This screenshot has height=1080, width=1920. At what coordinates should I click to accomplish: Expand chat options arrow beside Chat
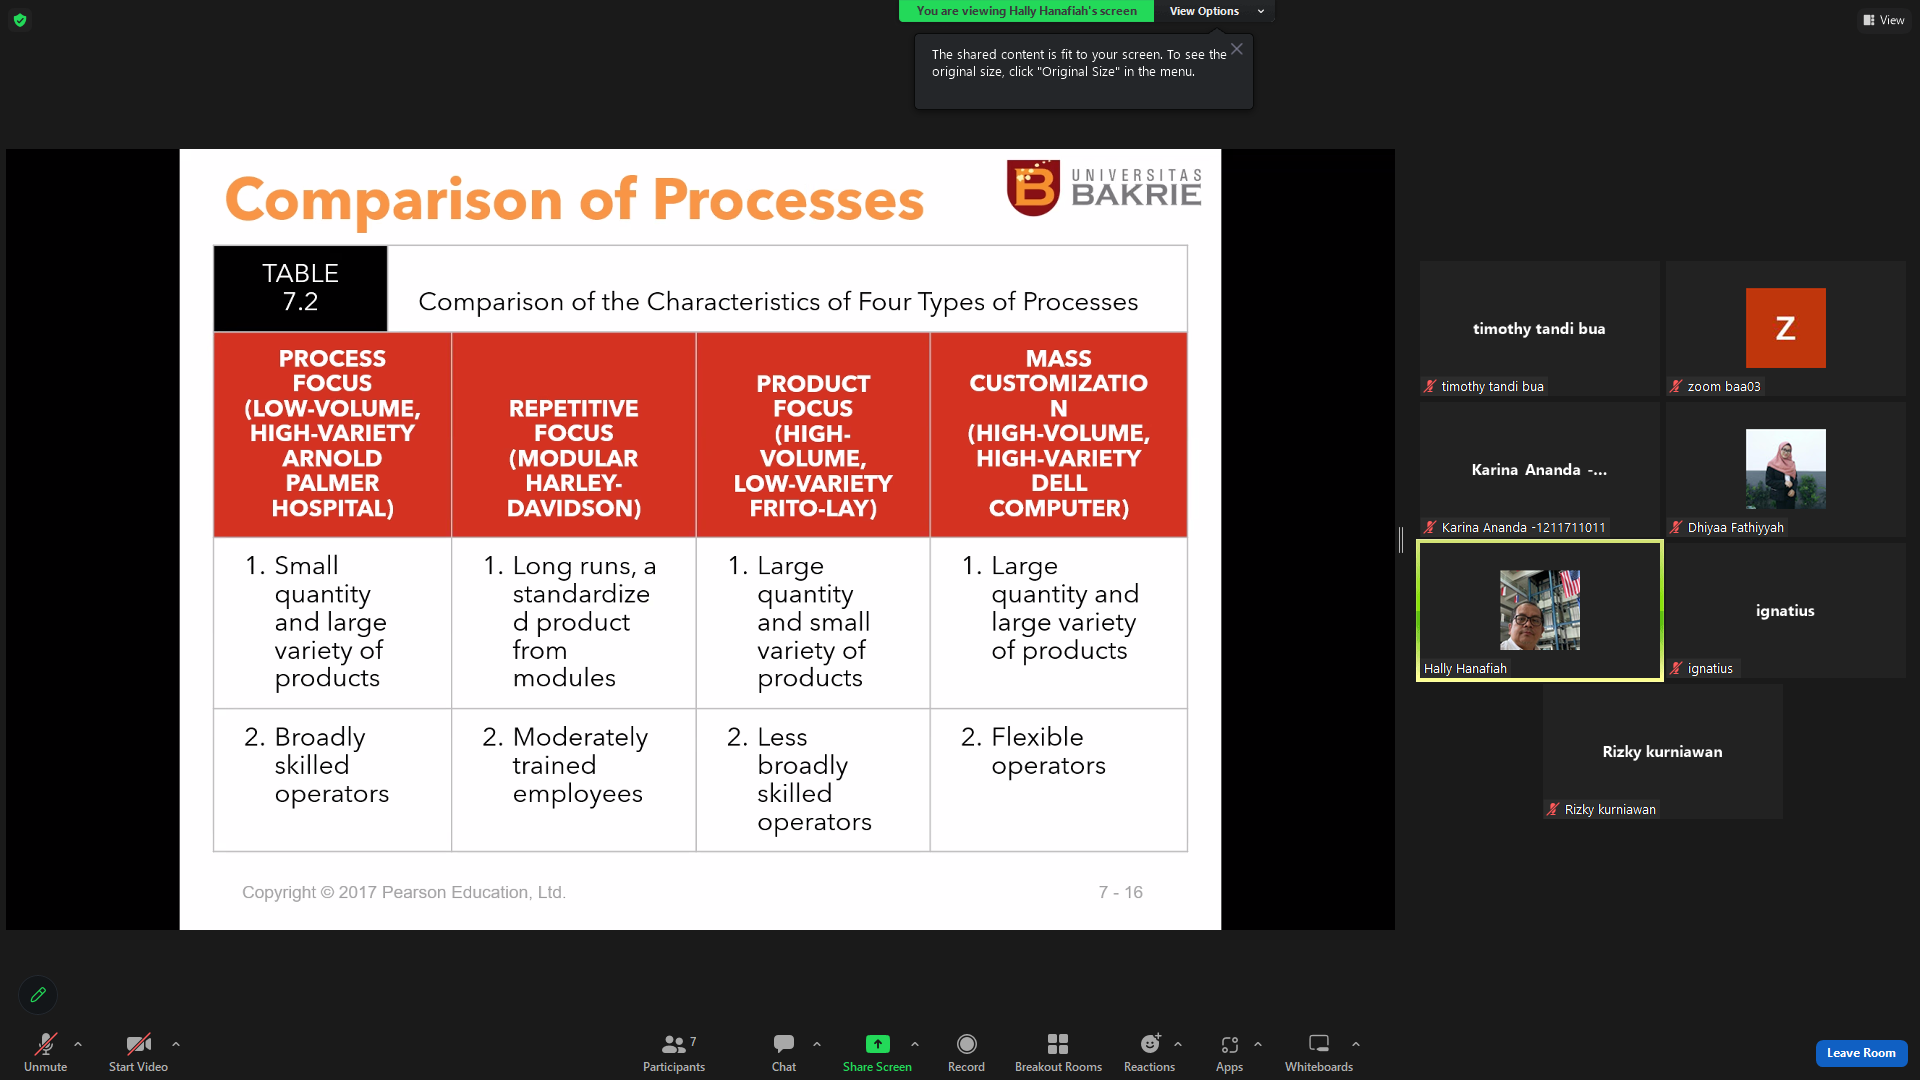click(x=817, y=1044)
